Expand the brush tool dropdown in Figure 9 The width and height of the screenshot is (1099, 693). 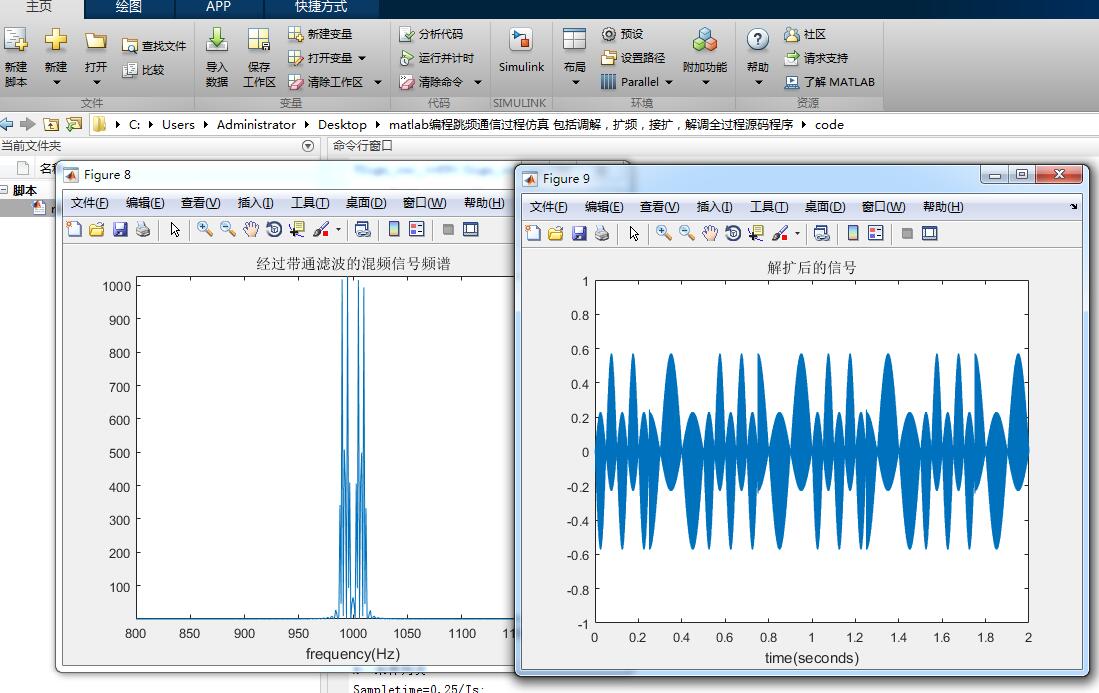tap(797, 234)
